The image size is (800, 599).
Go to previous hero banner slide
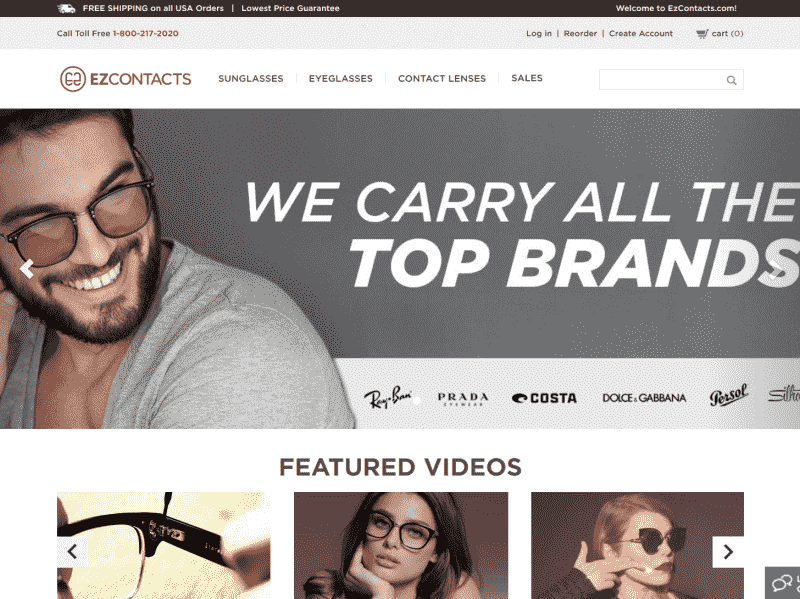27,268
